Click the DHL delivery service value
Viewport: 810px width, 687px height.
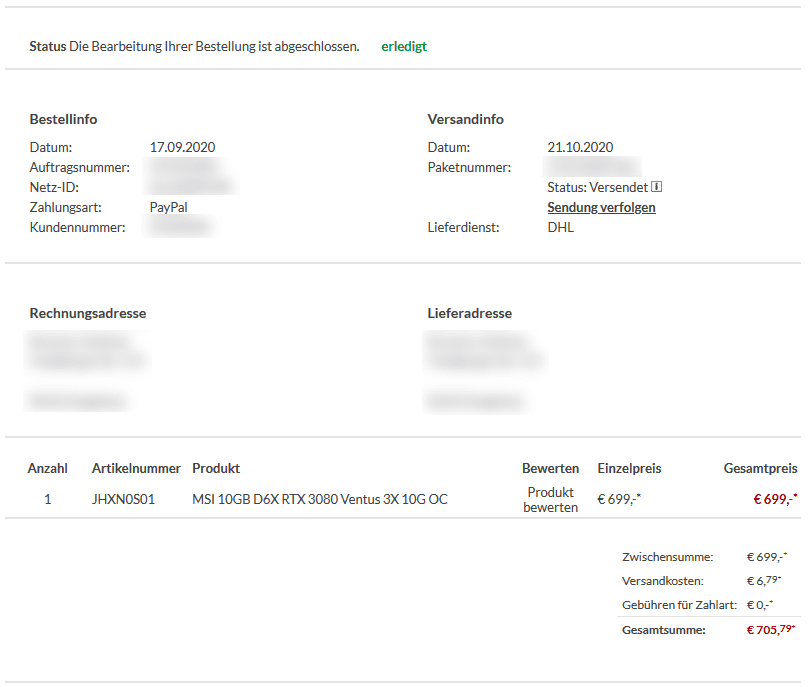click(x=561, y=227)
